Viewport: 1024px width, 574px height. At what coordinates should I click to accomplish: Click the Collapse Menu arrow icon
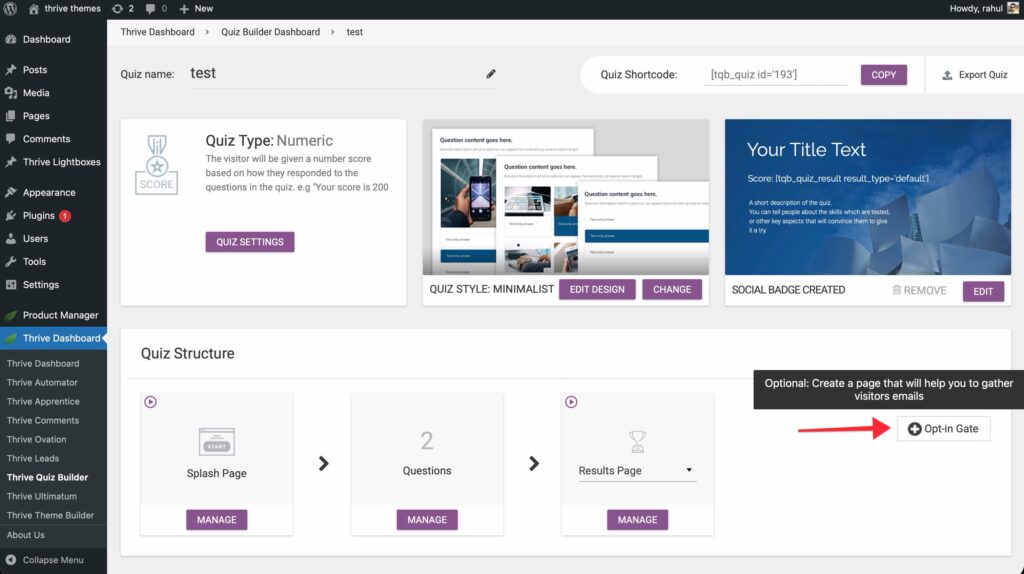tap(11, 560)
